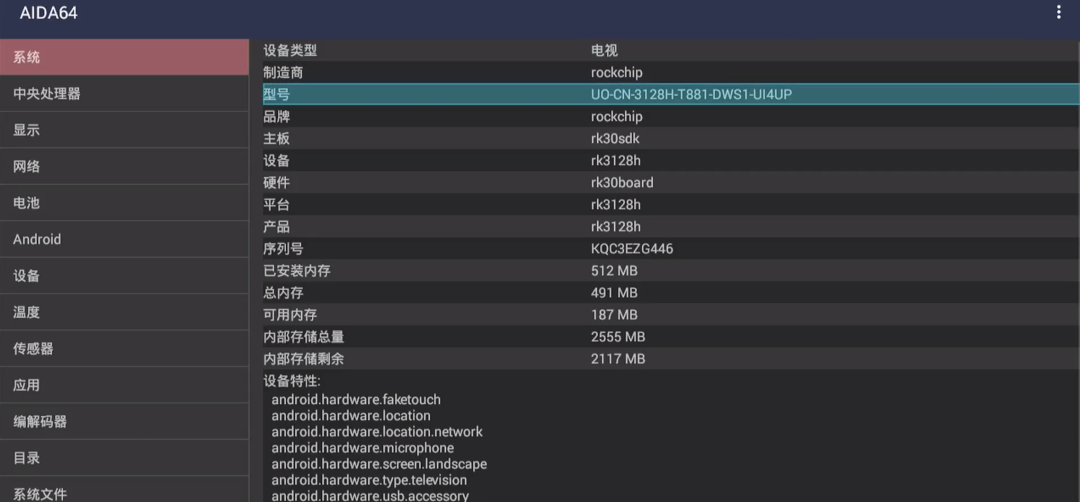The height and width of the screenshot is (502, 1080).
Task: Switch to the 显示 section
Action: point(124,130)
